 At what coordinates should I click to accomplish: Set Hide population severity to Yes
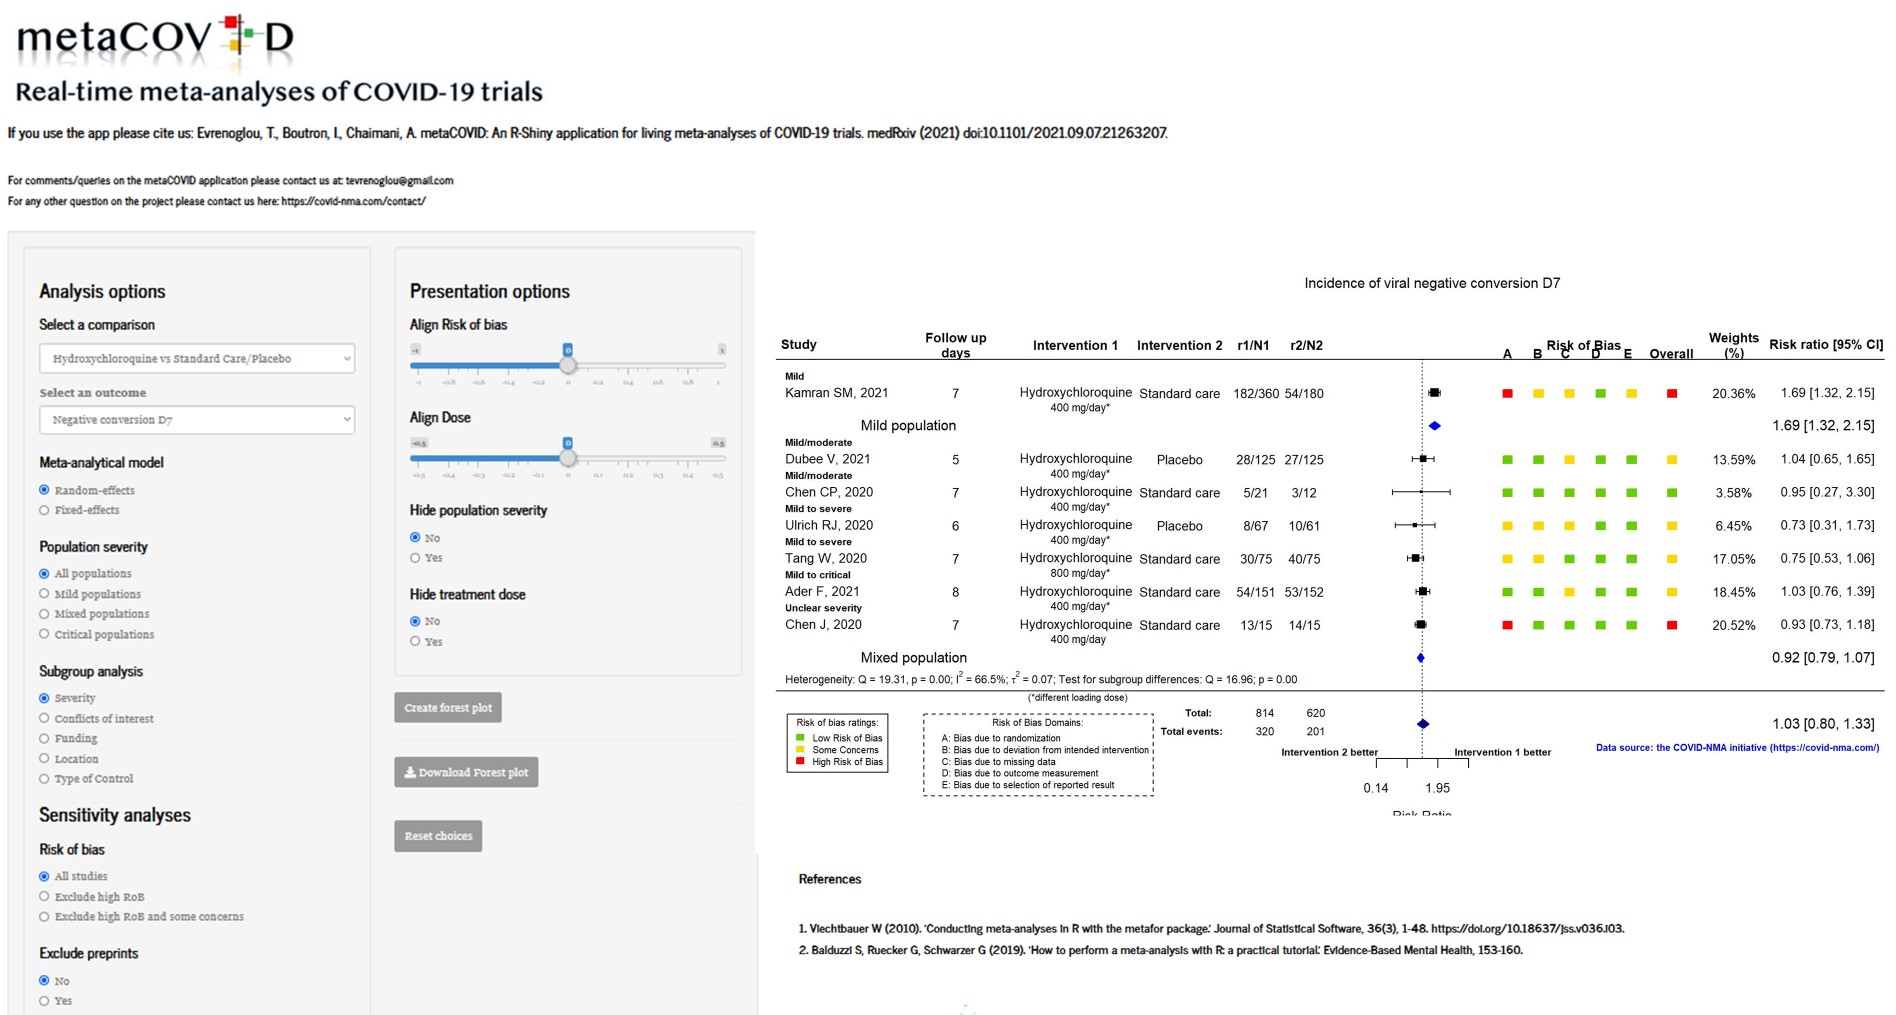pyautogui.click(x=415, y=558)
